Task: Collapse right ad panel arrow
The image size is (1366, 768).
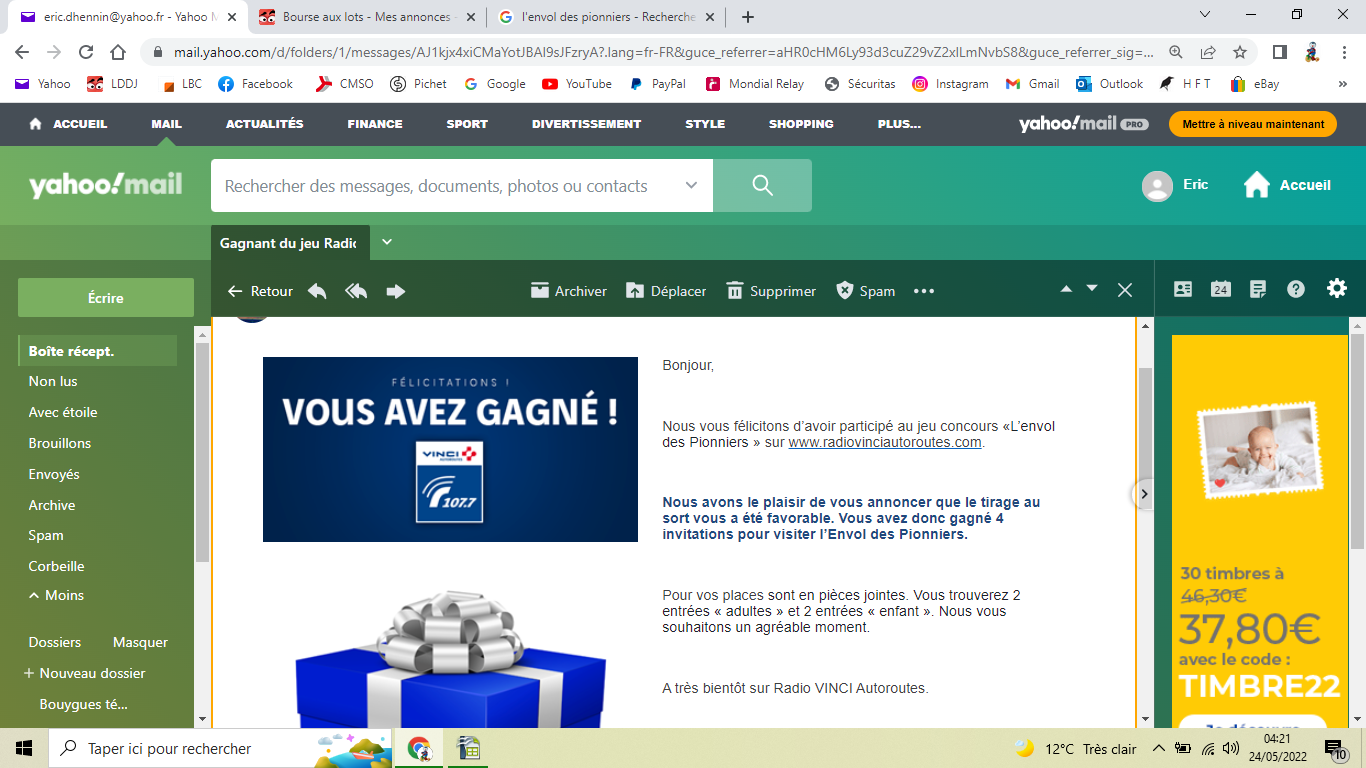Action: point(1144,494)
